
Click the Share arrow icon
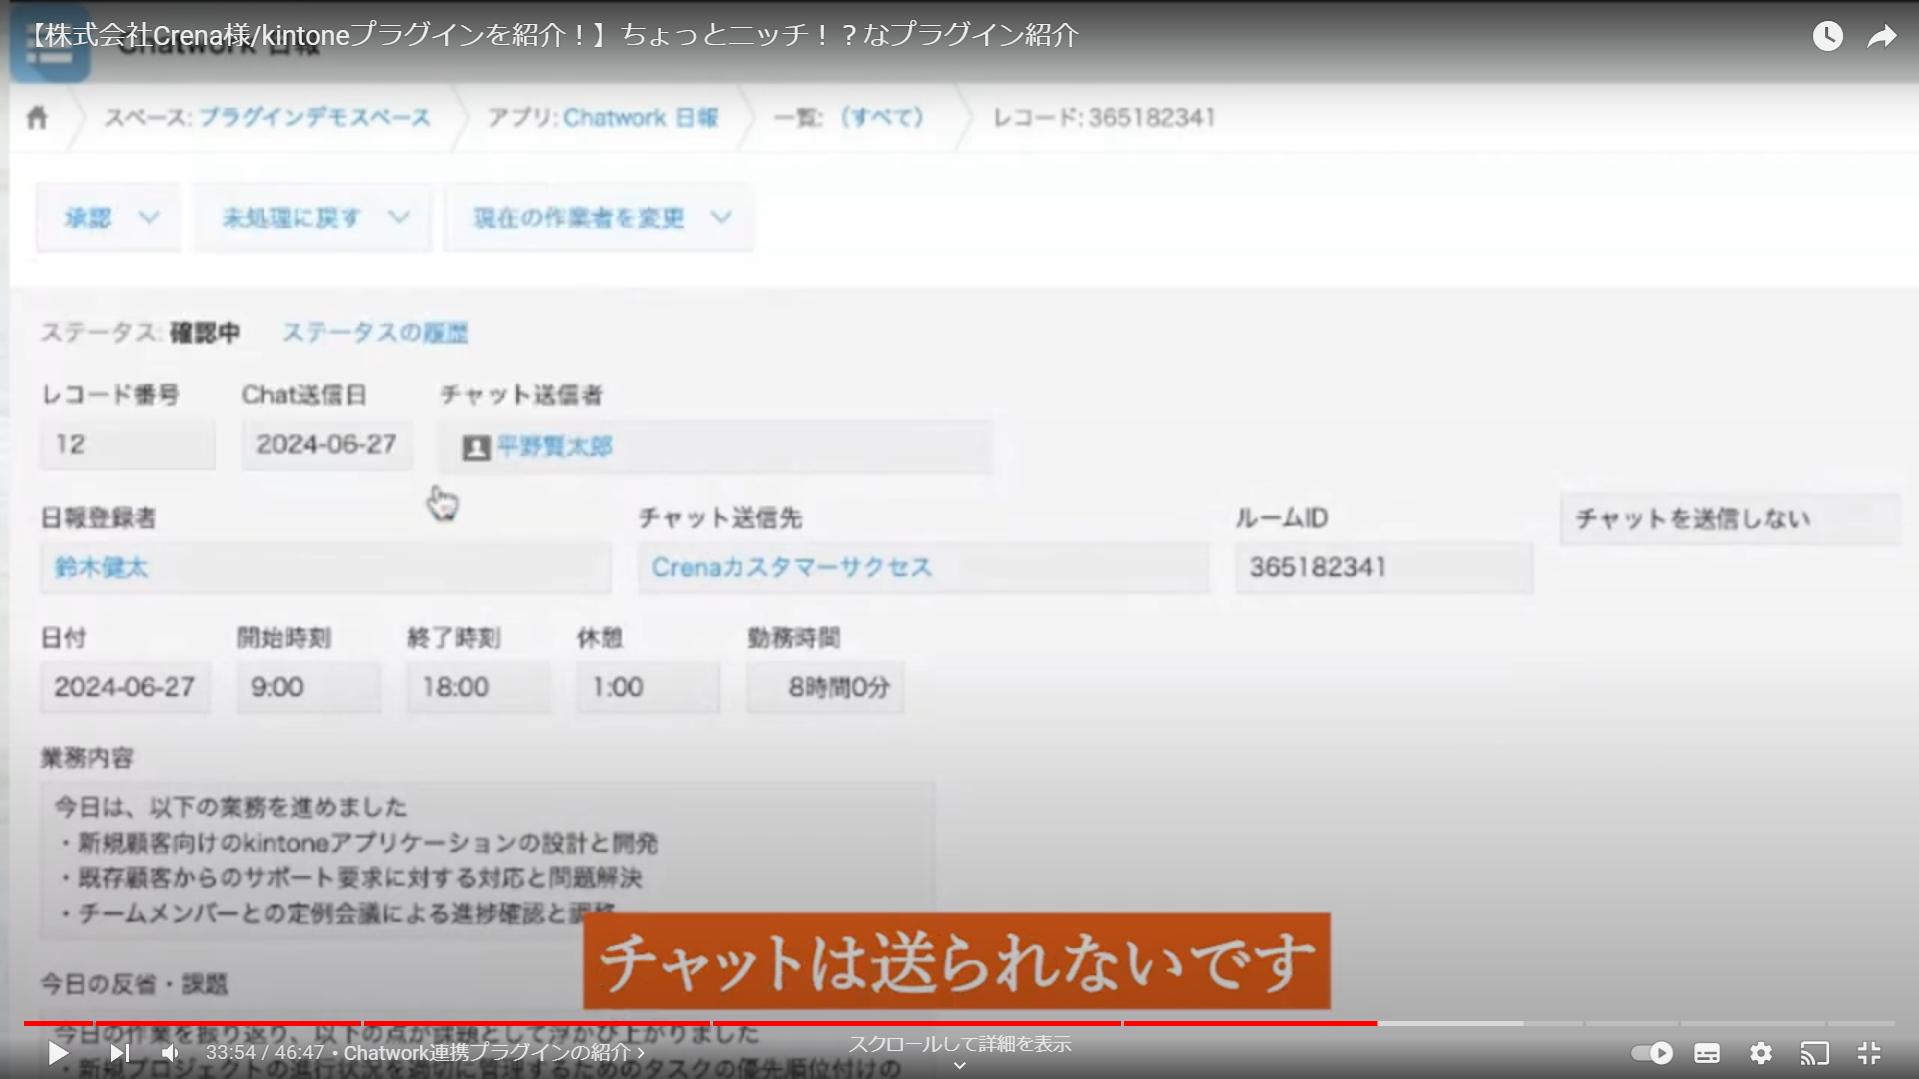(x=1882, y=37)
